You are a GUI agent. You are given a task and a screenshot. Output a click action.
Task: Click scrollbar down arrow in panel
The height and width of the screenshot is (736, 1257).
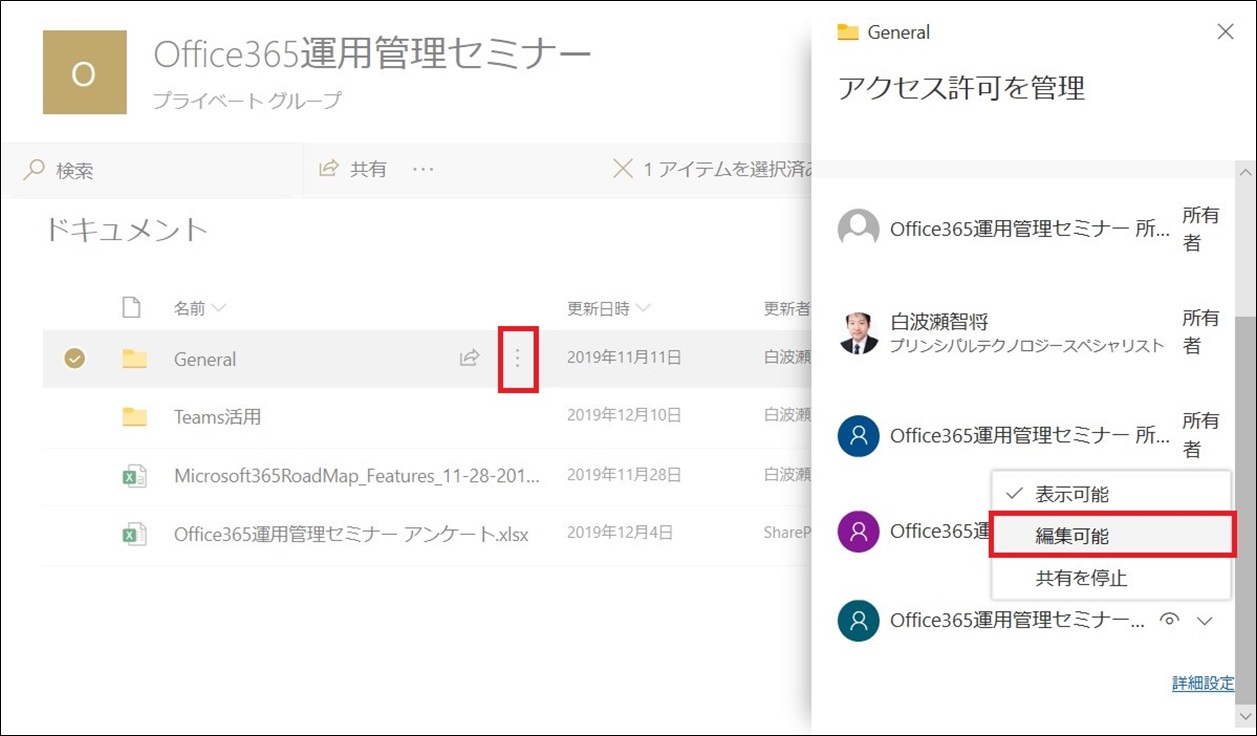(1244, 716)
